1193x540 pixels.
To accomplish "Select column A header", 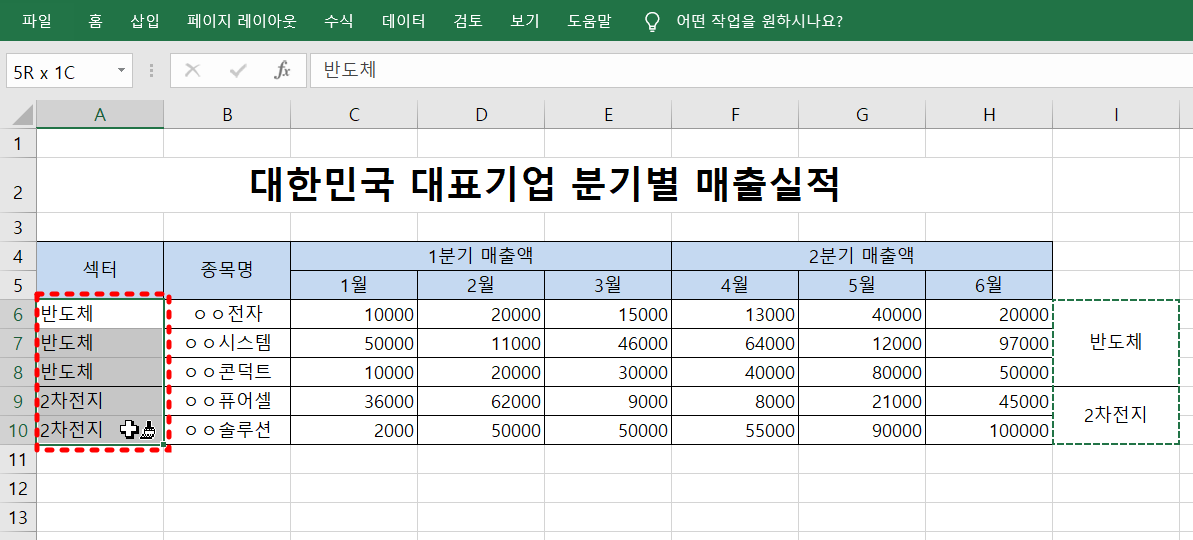I will pos(100,114).
